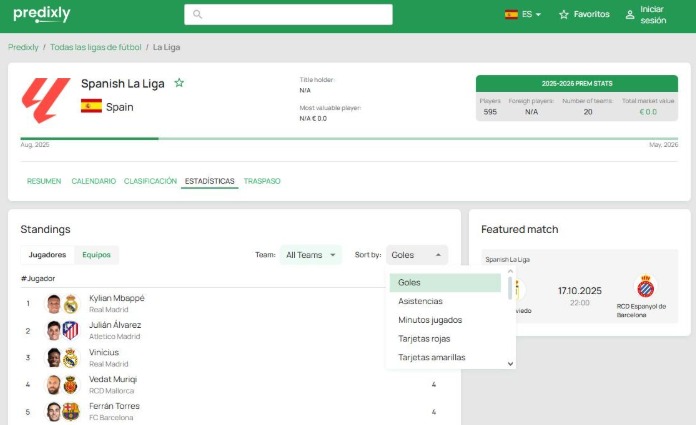The image size is (696, 425).
Task: Click Kylian Mbappé's player photo
Action: click(x=54, y=304)
